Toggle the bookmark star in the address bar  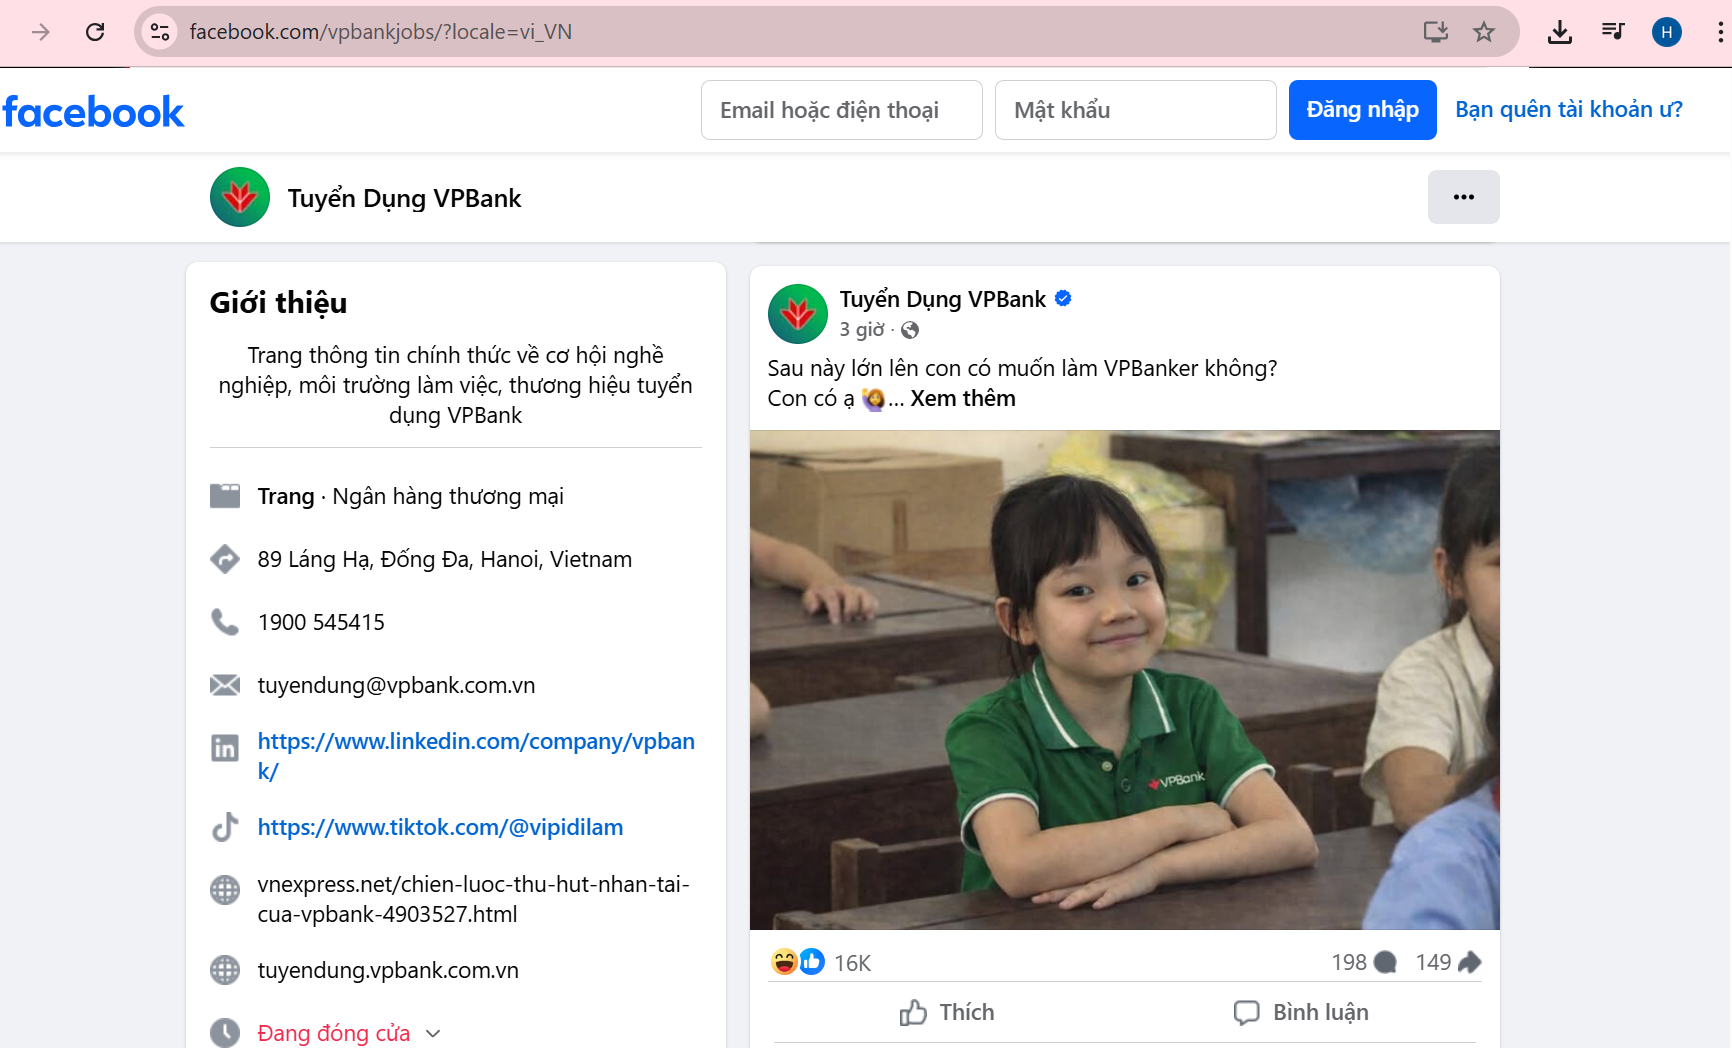pyautogui.click(x=1484, y=31)
